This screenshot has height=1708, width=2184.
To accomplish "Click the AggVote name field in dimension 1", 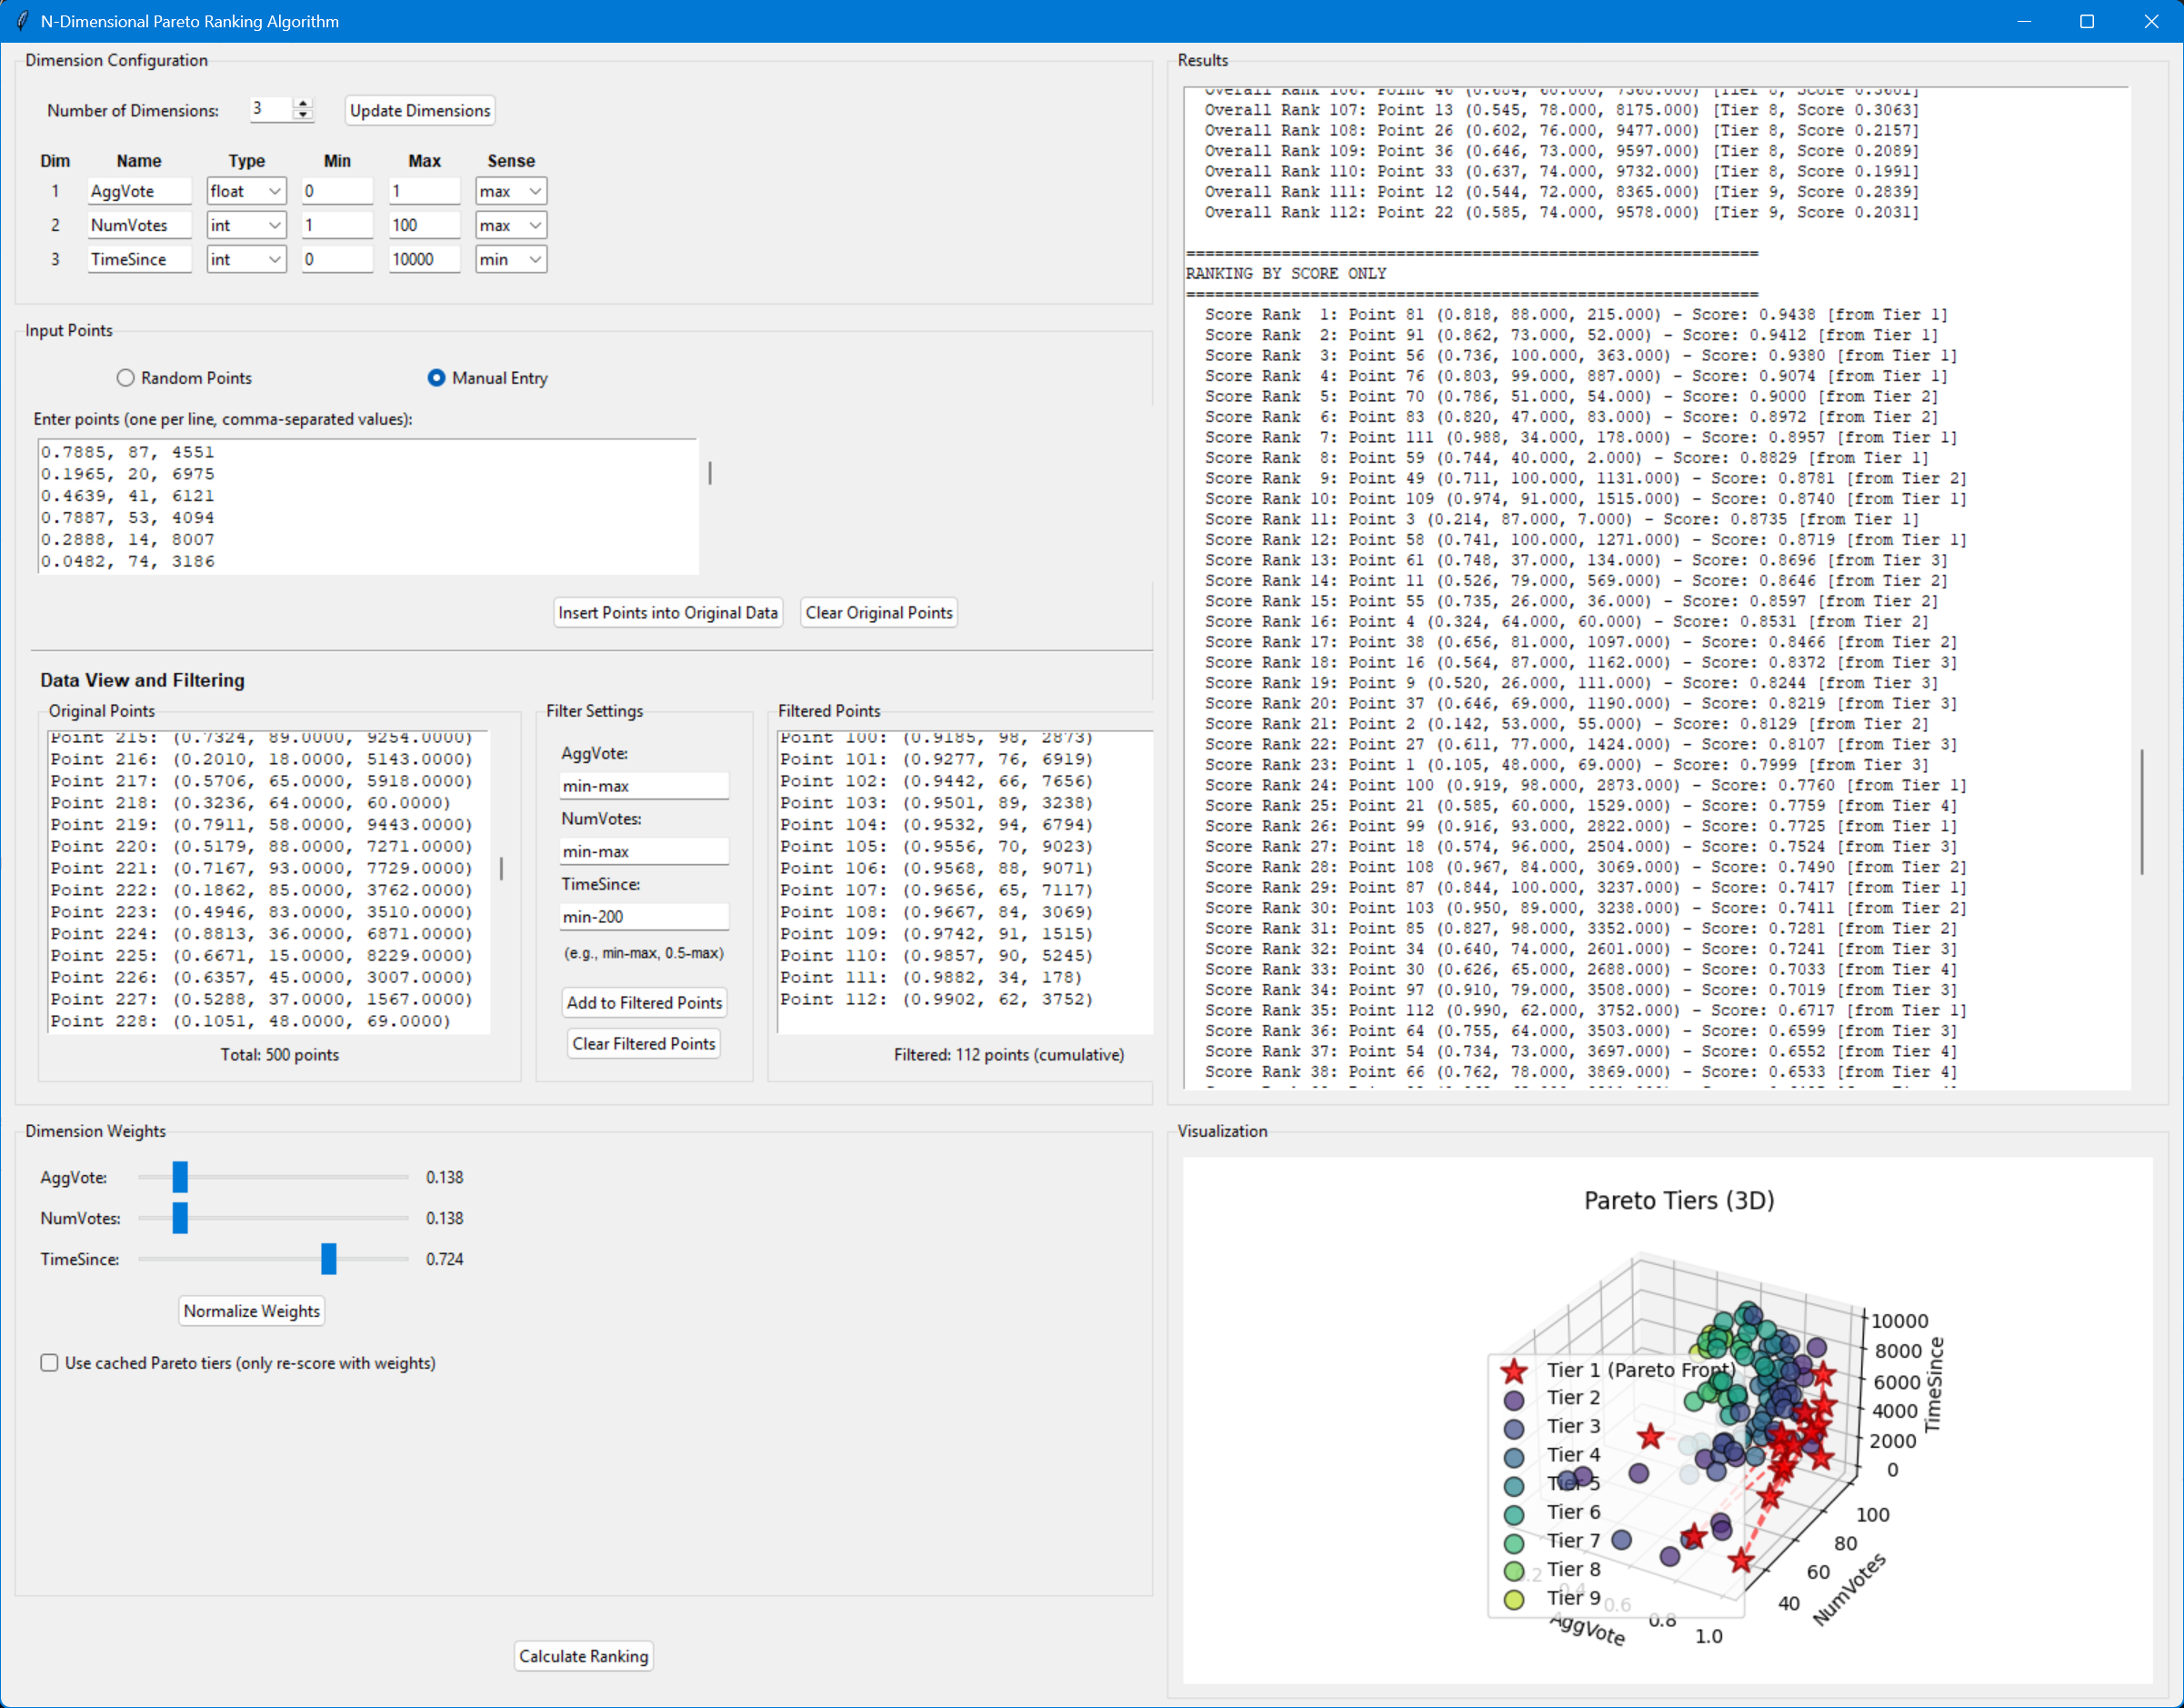I will coord(139,191).
